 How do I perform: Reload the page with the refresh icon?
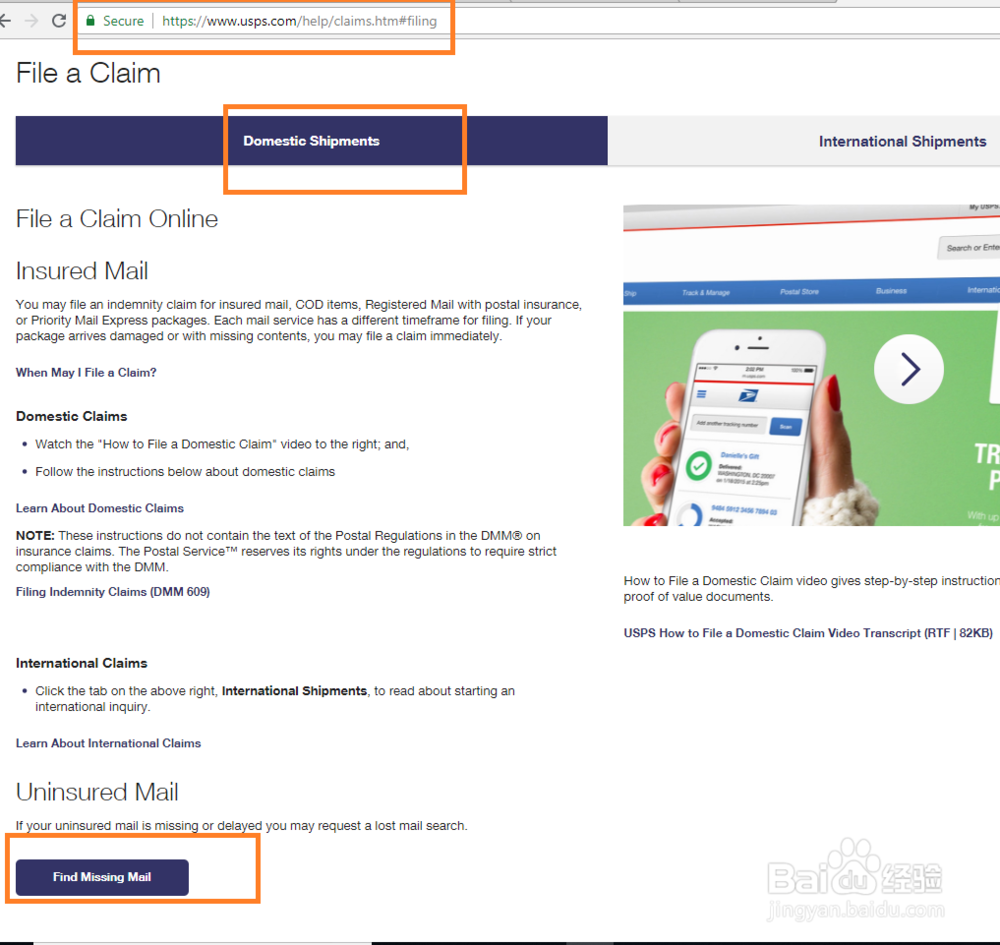[x=59, y=21]
